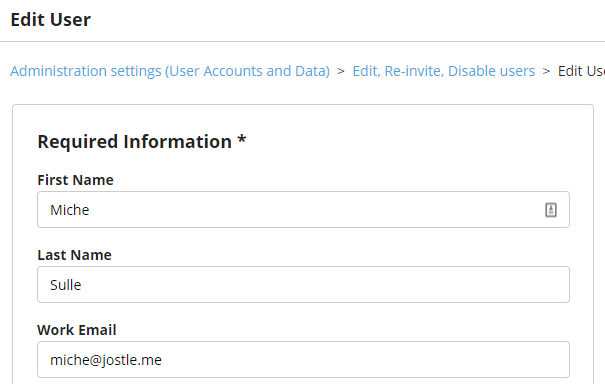Focus the Last Name field containing Sulle

(303, 284)
